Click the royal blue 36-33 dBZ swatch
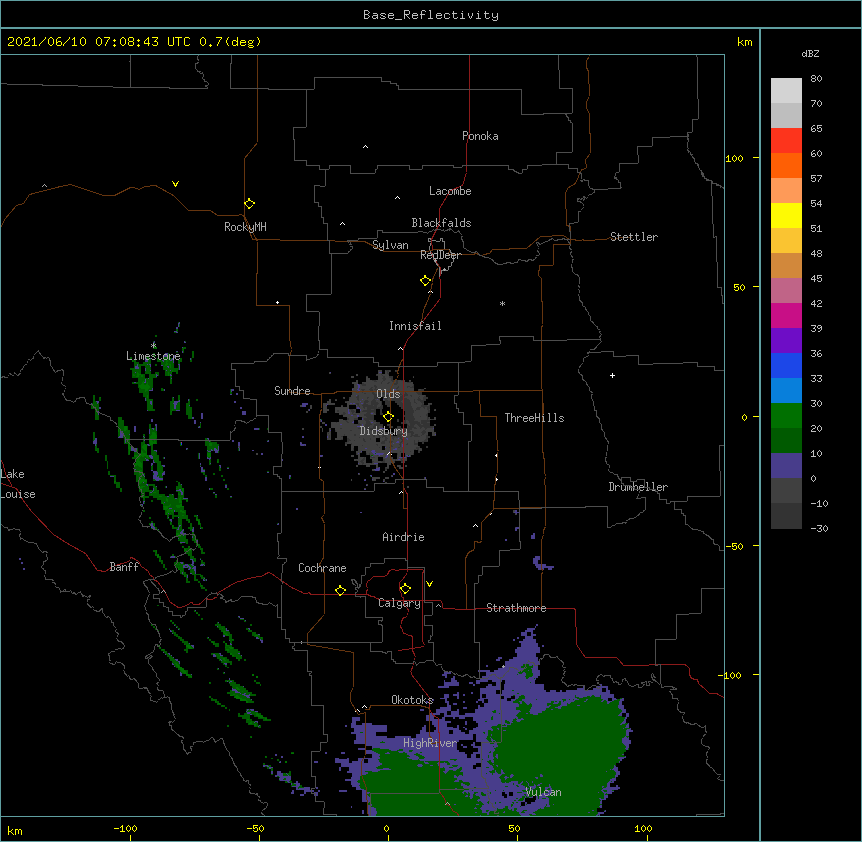The height and width of the screenshot is (842, 862). click(x=786, y=365)
